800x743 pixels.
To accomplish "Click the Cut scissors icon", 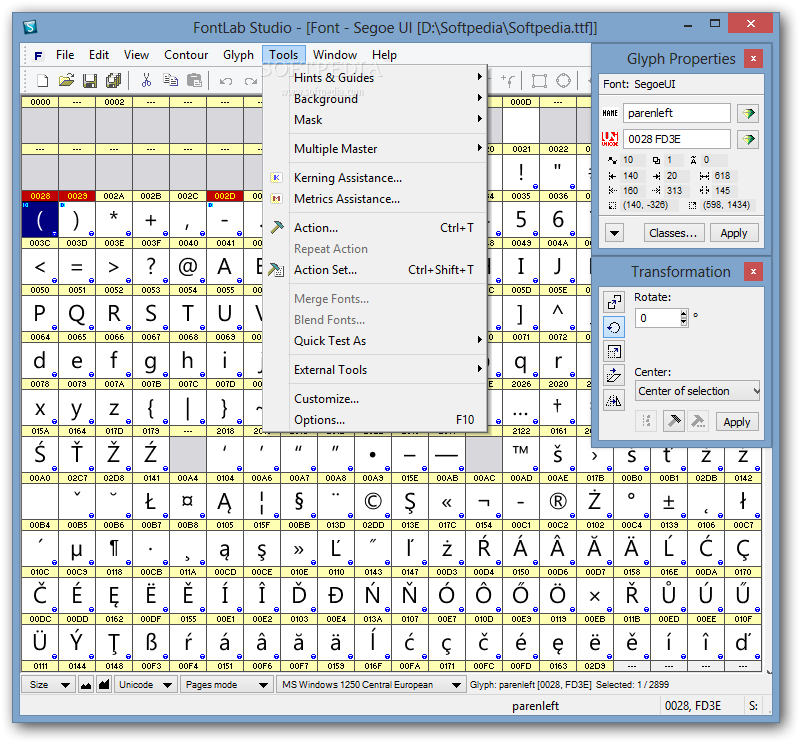I will 146,81.
